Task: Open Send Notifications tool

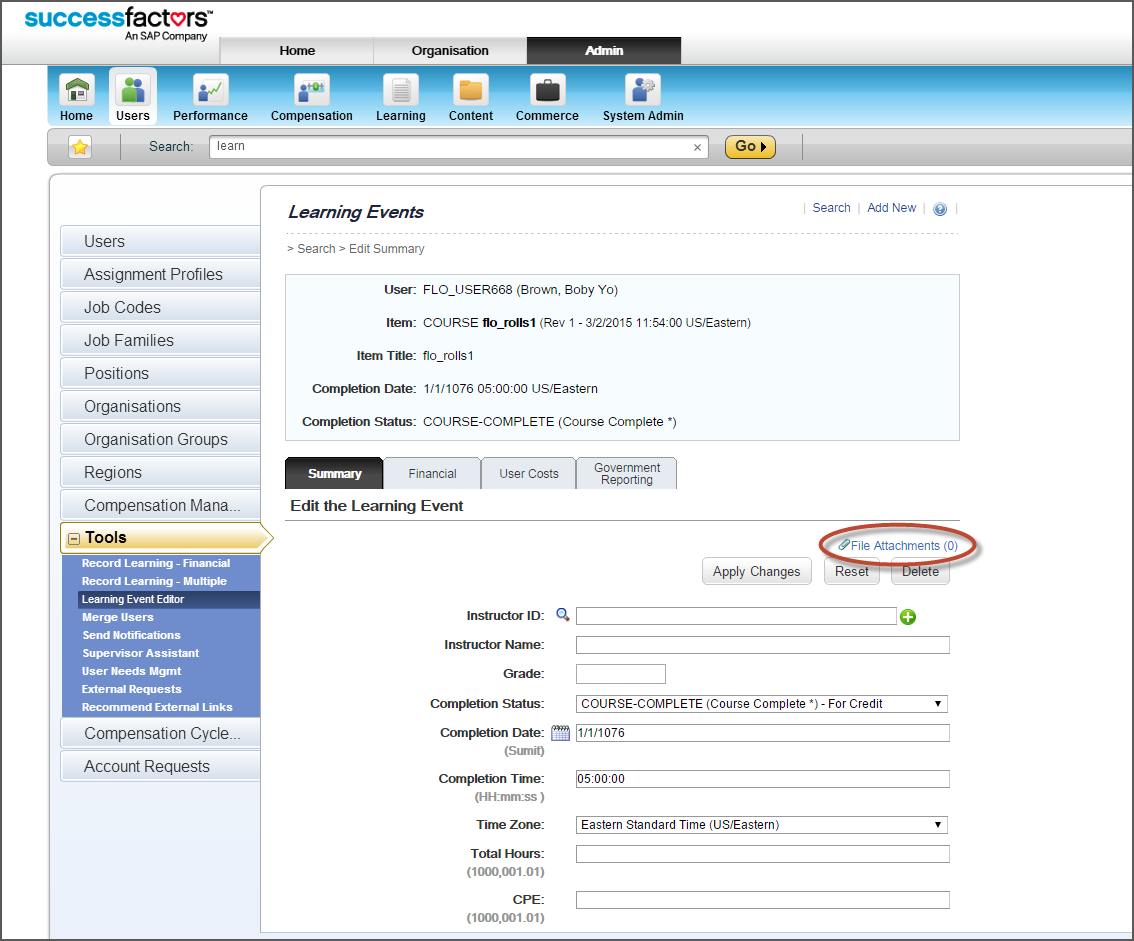Action: coord(131,635)
